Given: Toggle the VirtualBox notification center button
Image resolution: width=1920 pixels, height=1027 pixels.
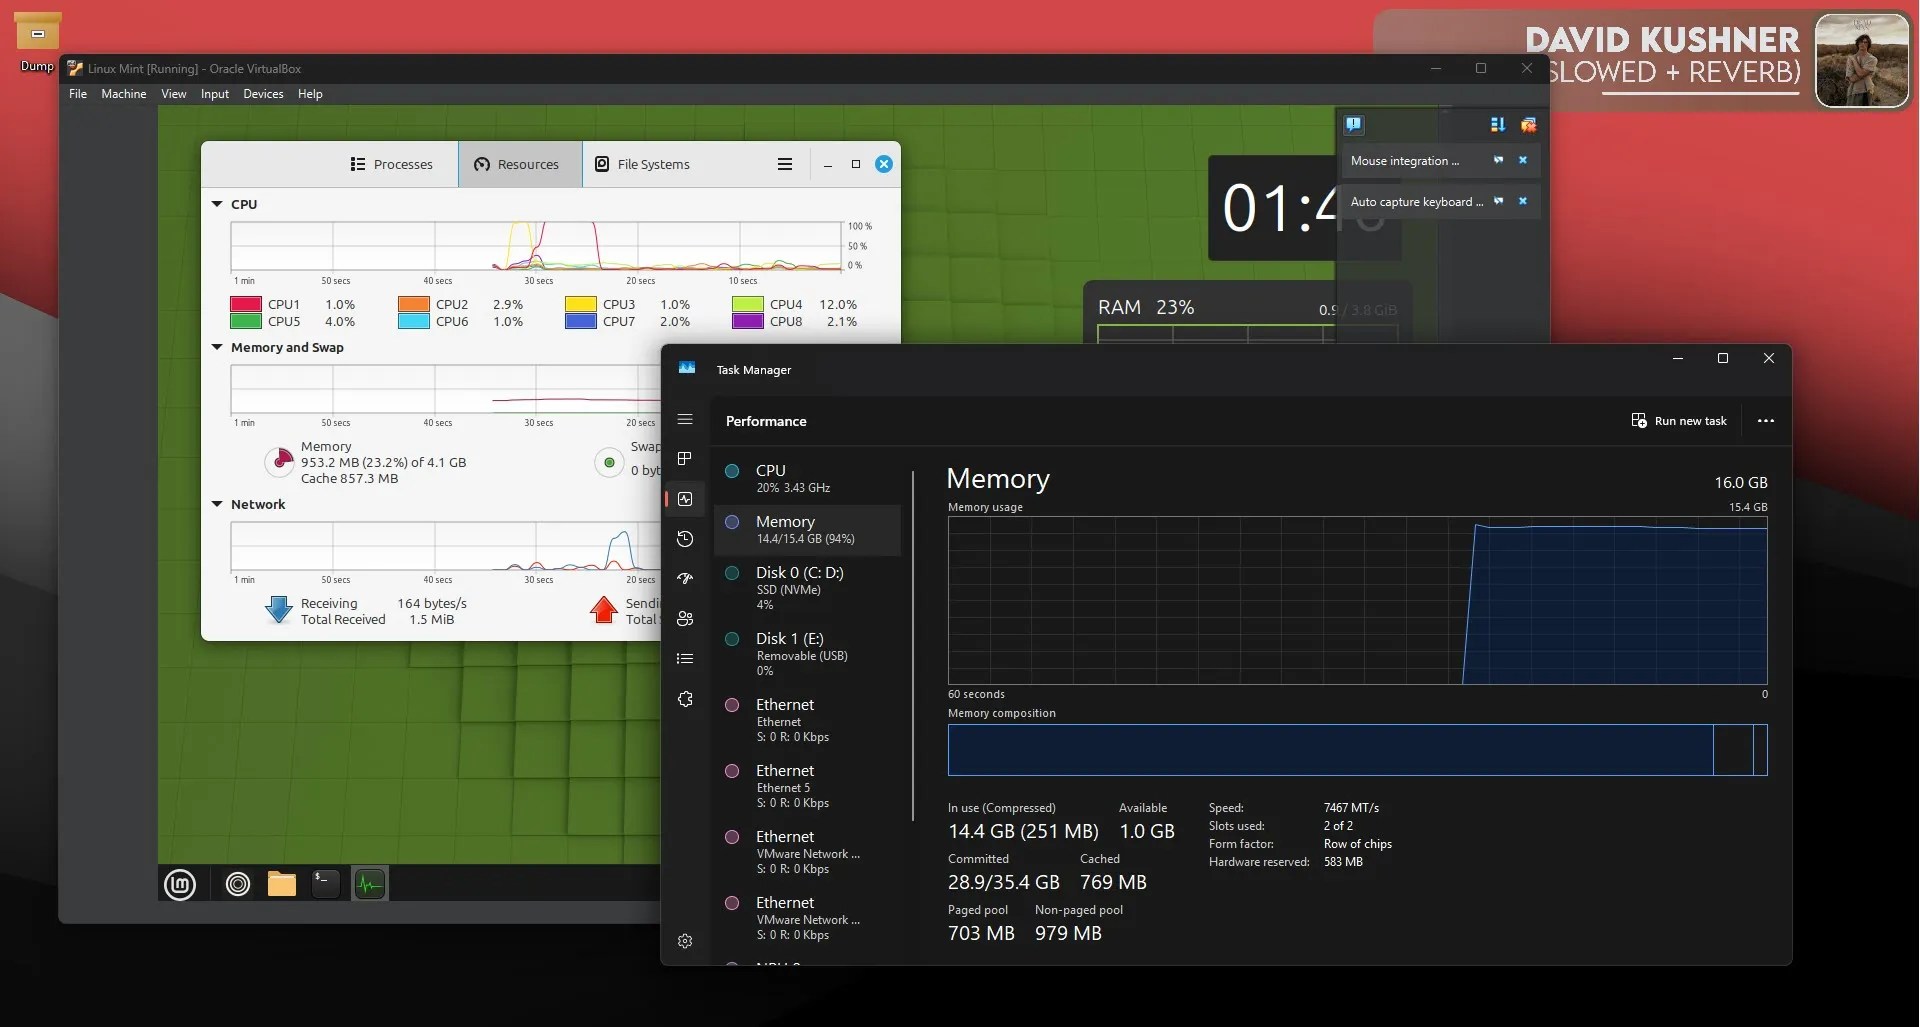Looking at the screenshot, I should [x=1353, y=125].
